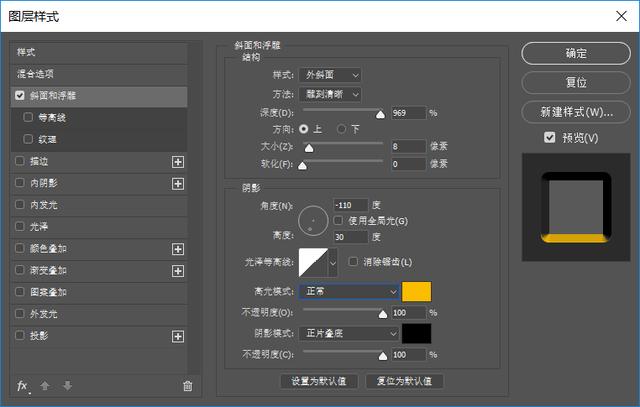Enable the 图案叠加 checkbox
This screenshot has width=640, height=407.
(x=20, y=291)
